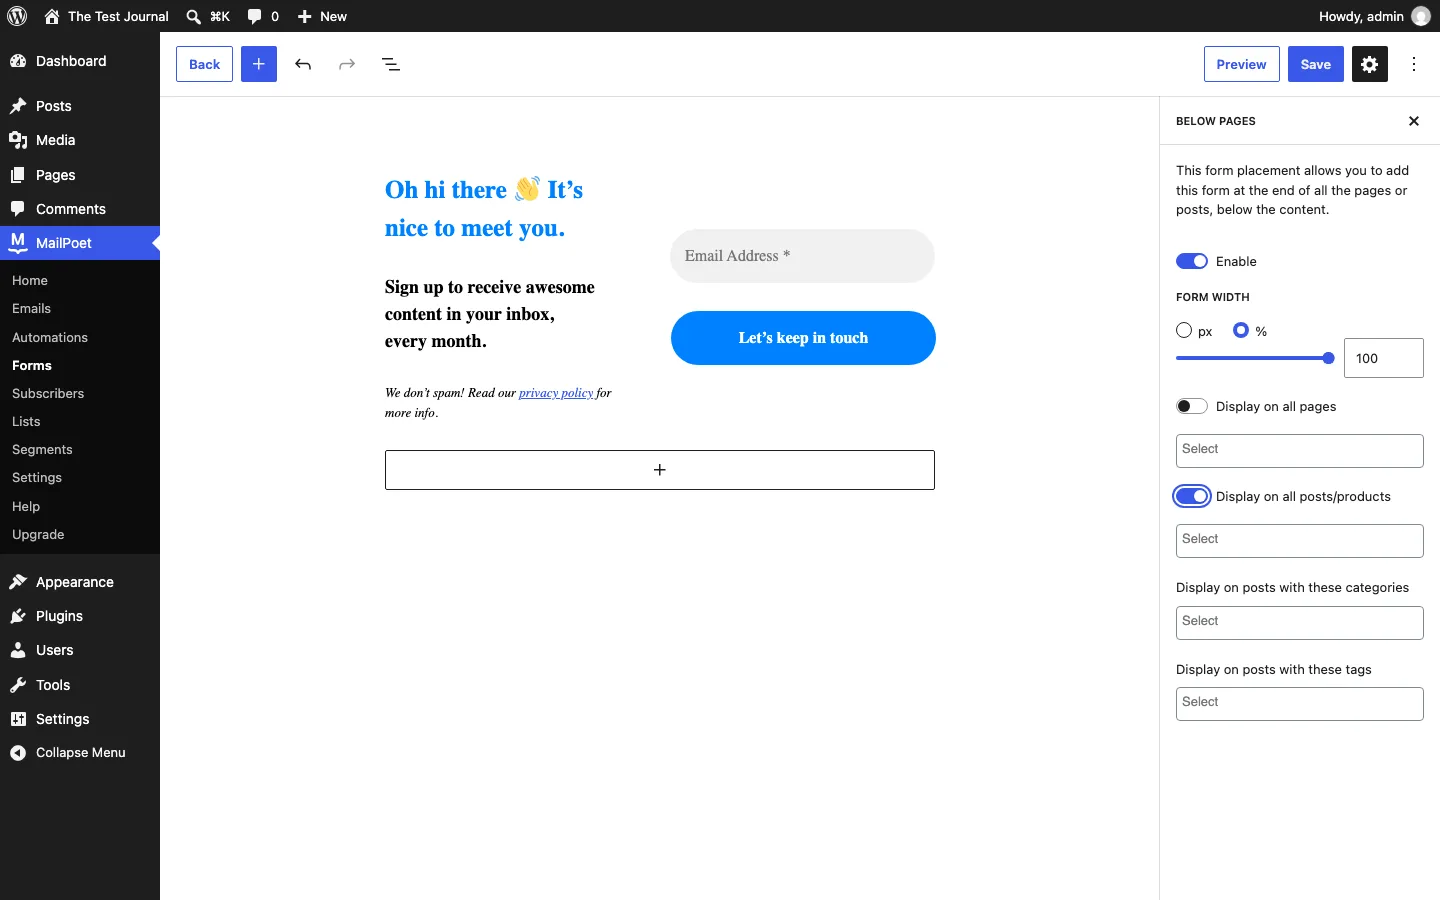Image resolution: width=1440 pixels, height=900 pixels.
Task: Open the Media library menu
Action: tap(80, 140)
